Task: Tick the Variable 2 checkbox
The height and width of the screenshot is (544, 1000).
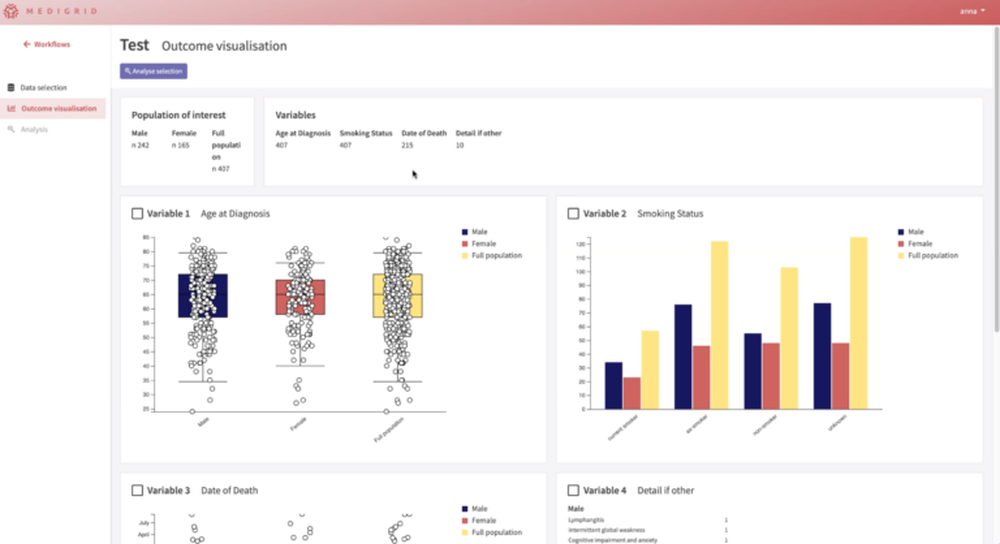Action: pyautogui.click(x=573, y=214)
